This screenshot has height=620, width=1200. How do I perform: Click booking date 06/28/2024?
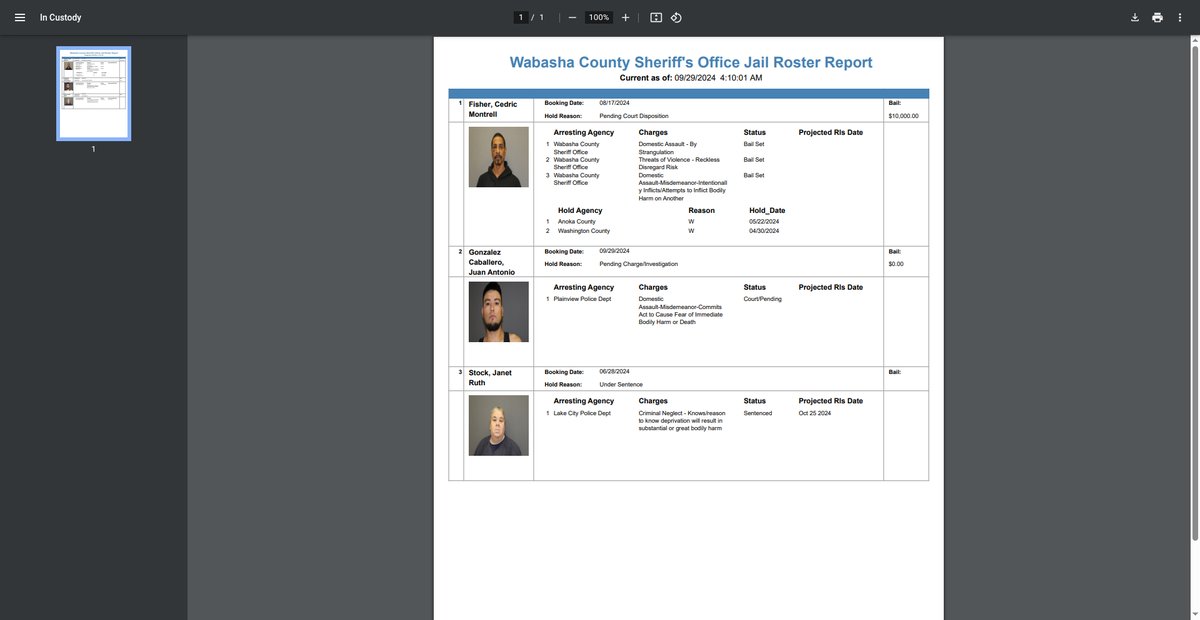click(x=615, y=371)
